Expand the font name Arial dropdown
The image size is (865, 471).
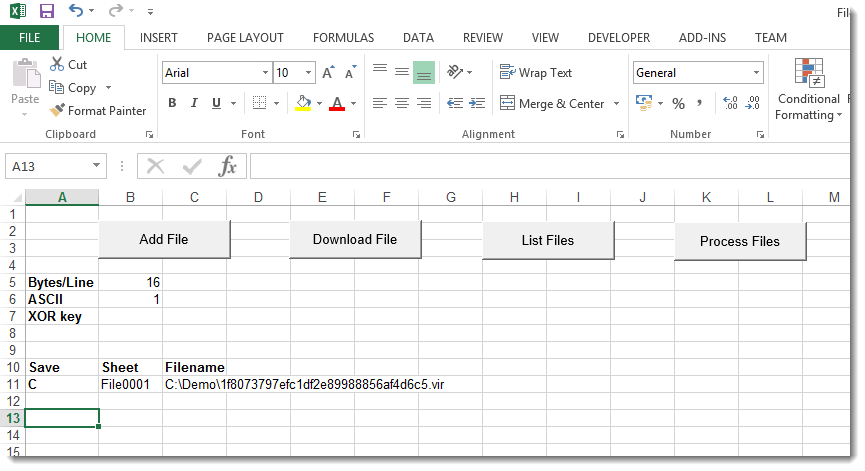click(265, 73)
